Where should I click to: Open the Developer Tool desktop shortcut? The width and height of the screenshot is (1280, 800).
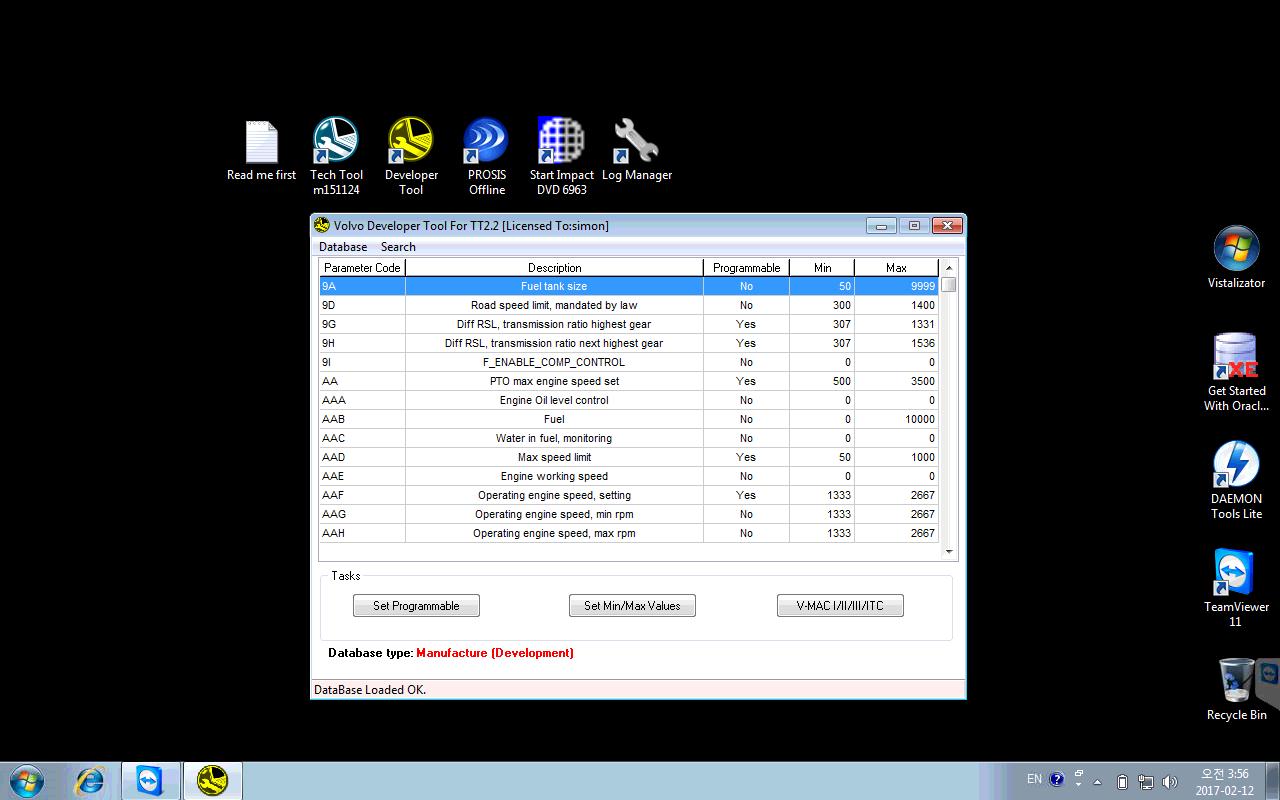411,156
